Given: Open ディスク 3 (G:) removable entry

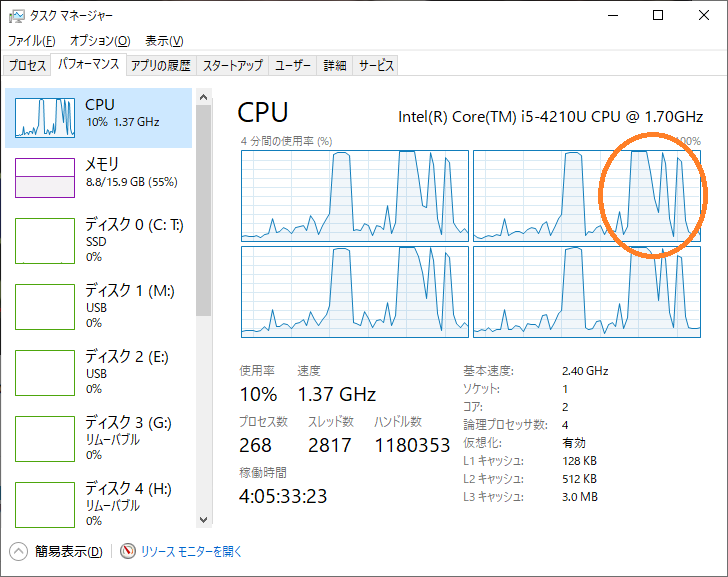Looking at the screenshot, I should (x=98, y=439).
